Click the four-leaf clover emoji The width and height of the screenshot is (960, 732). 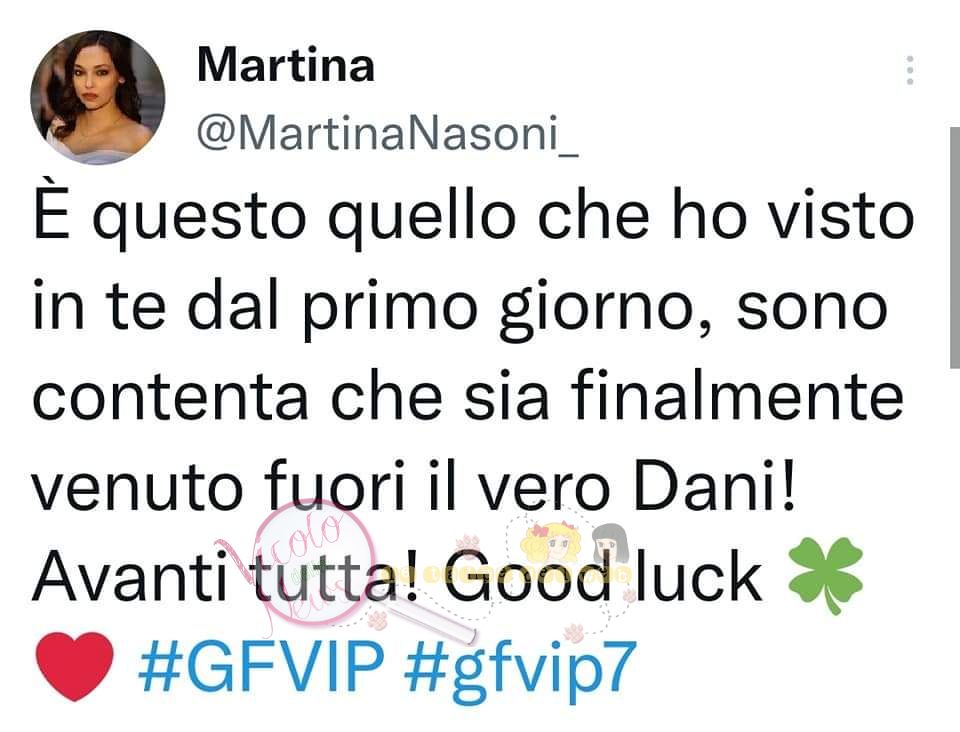pyautogui.click(x=825, y=575)
